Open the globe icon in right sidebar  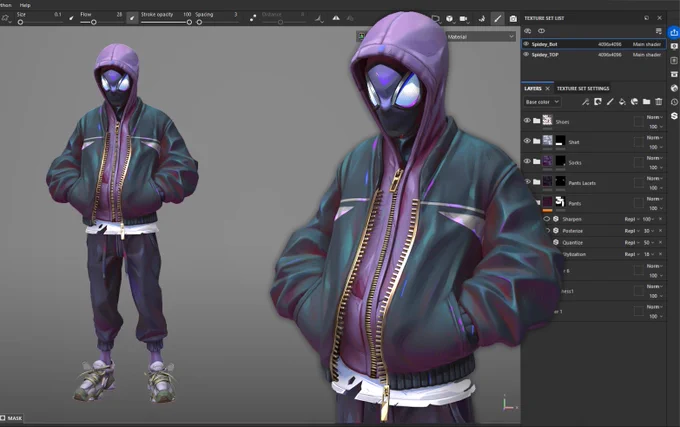click(x=674, y=88)
